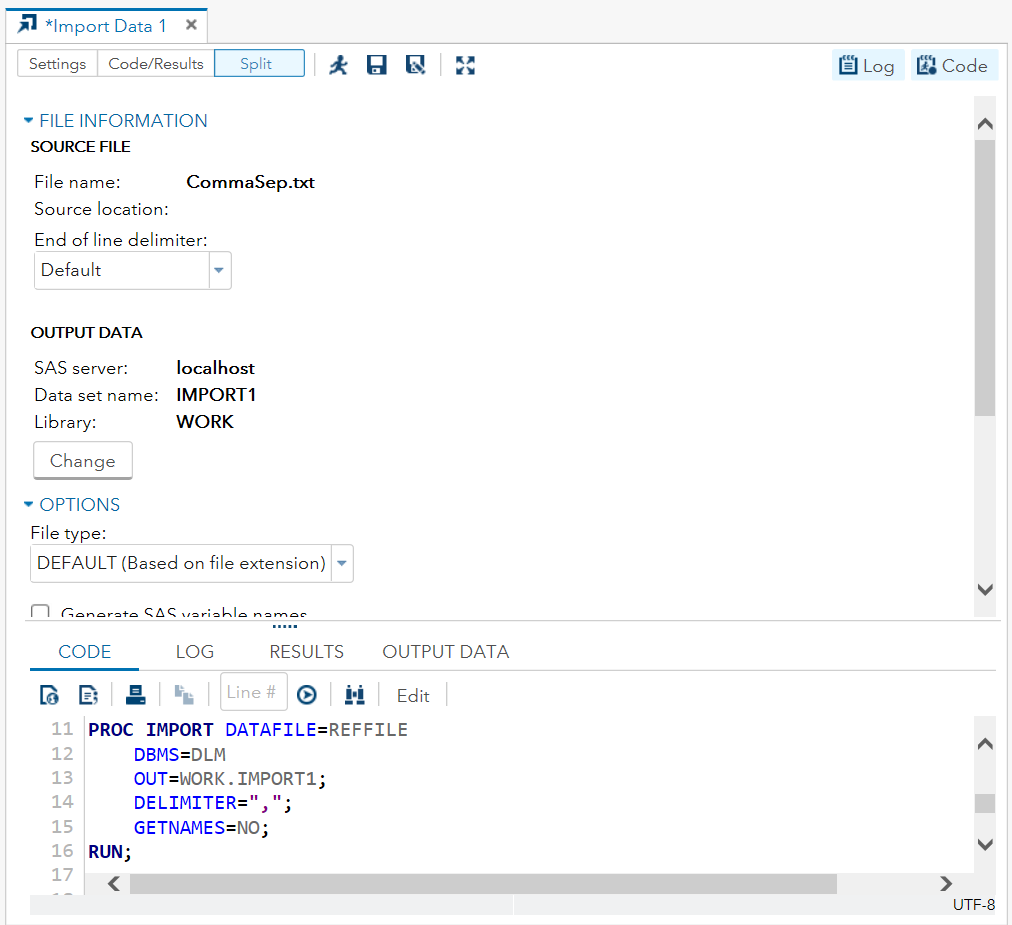Open the File type dropdown
The image size is (1012, 925).
[342, 564]
